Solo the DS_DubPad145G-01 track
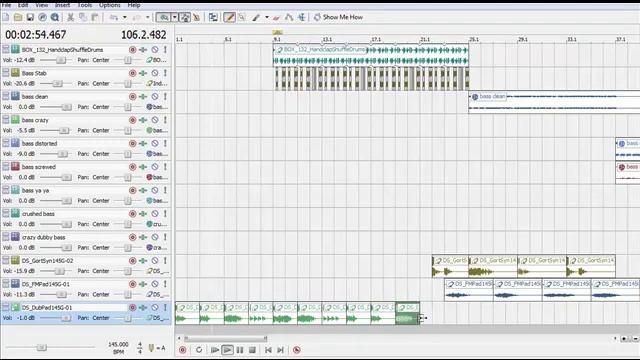Viewport: 640px width, 360px height. pos(165,307)
